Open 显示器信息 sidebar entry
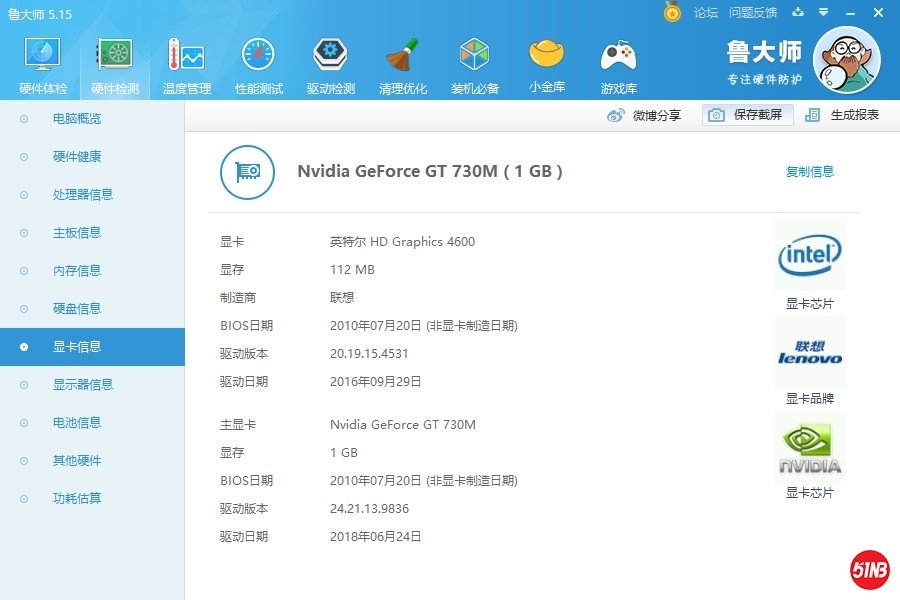The width and height of the screenshot is (900, 600). click(82, 385)
